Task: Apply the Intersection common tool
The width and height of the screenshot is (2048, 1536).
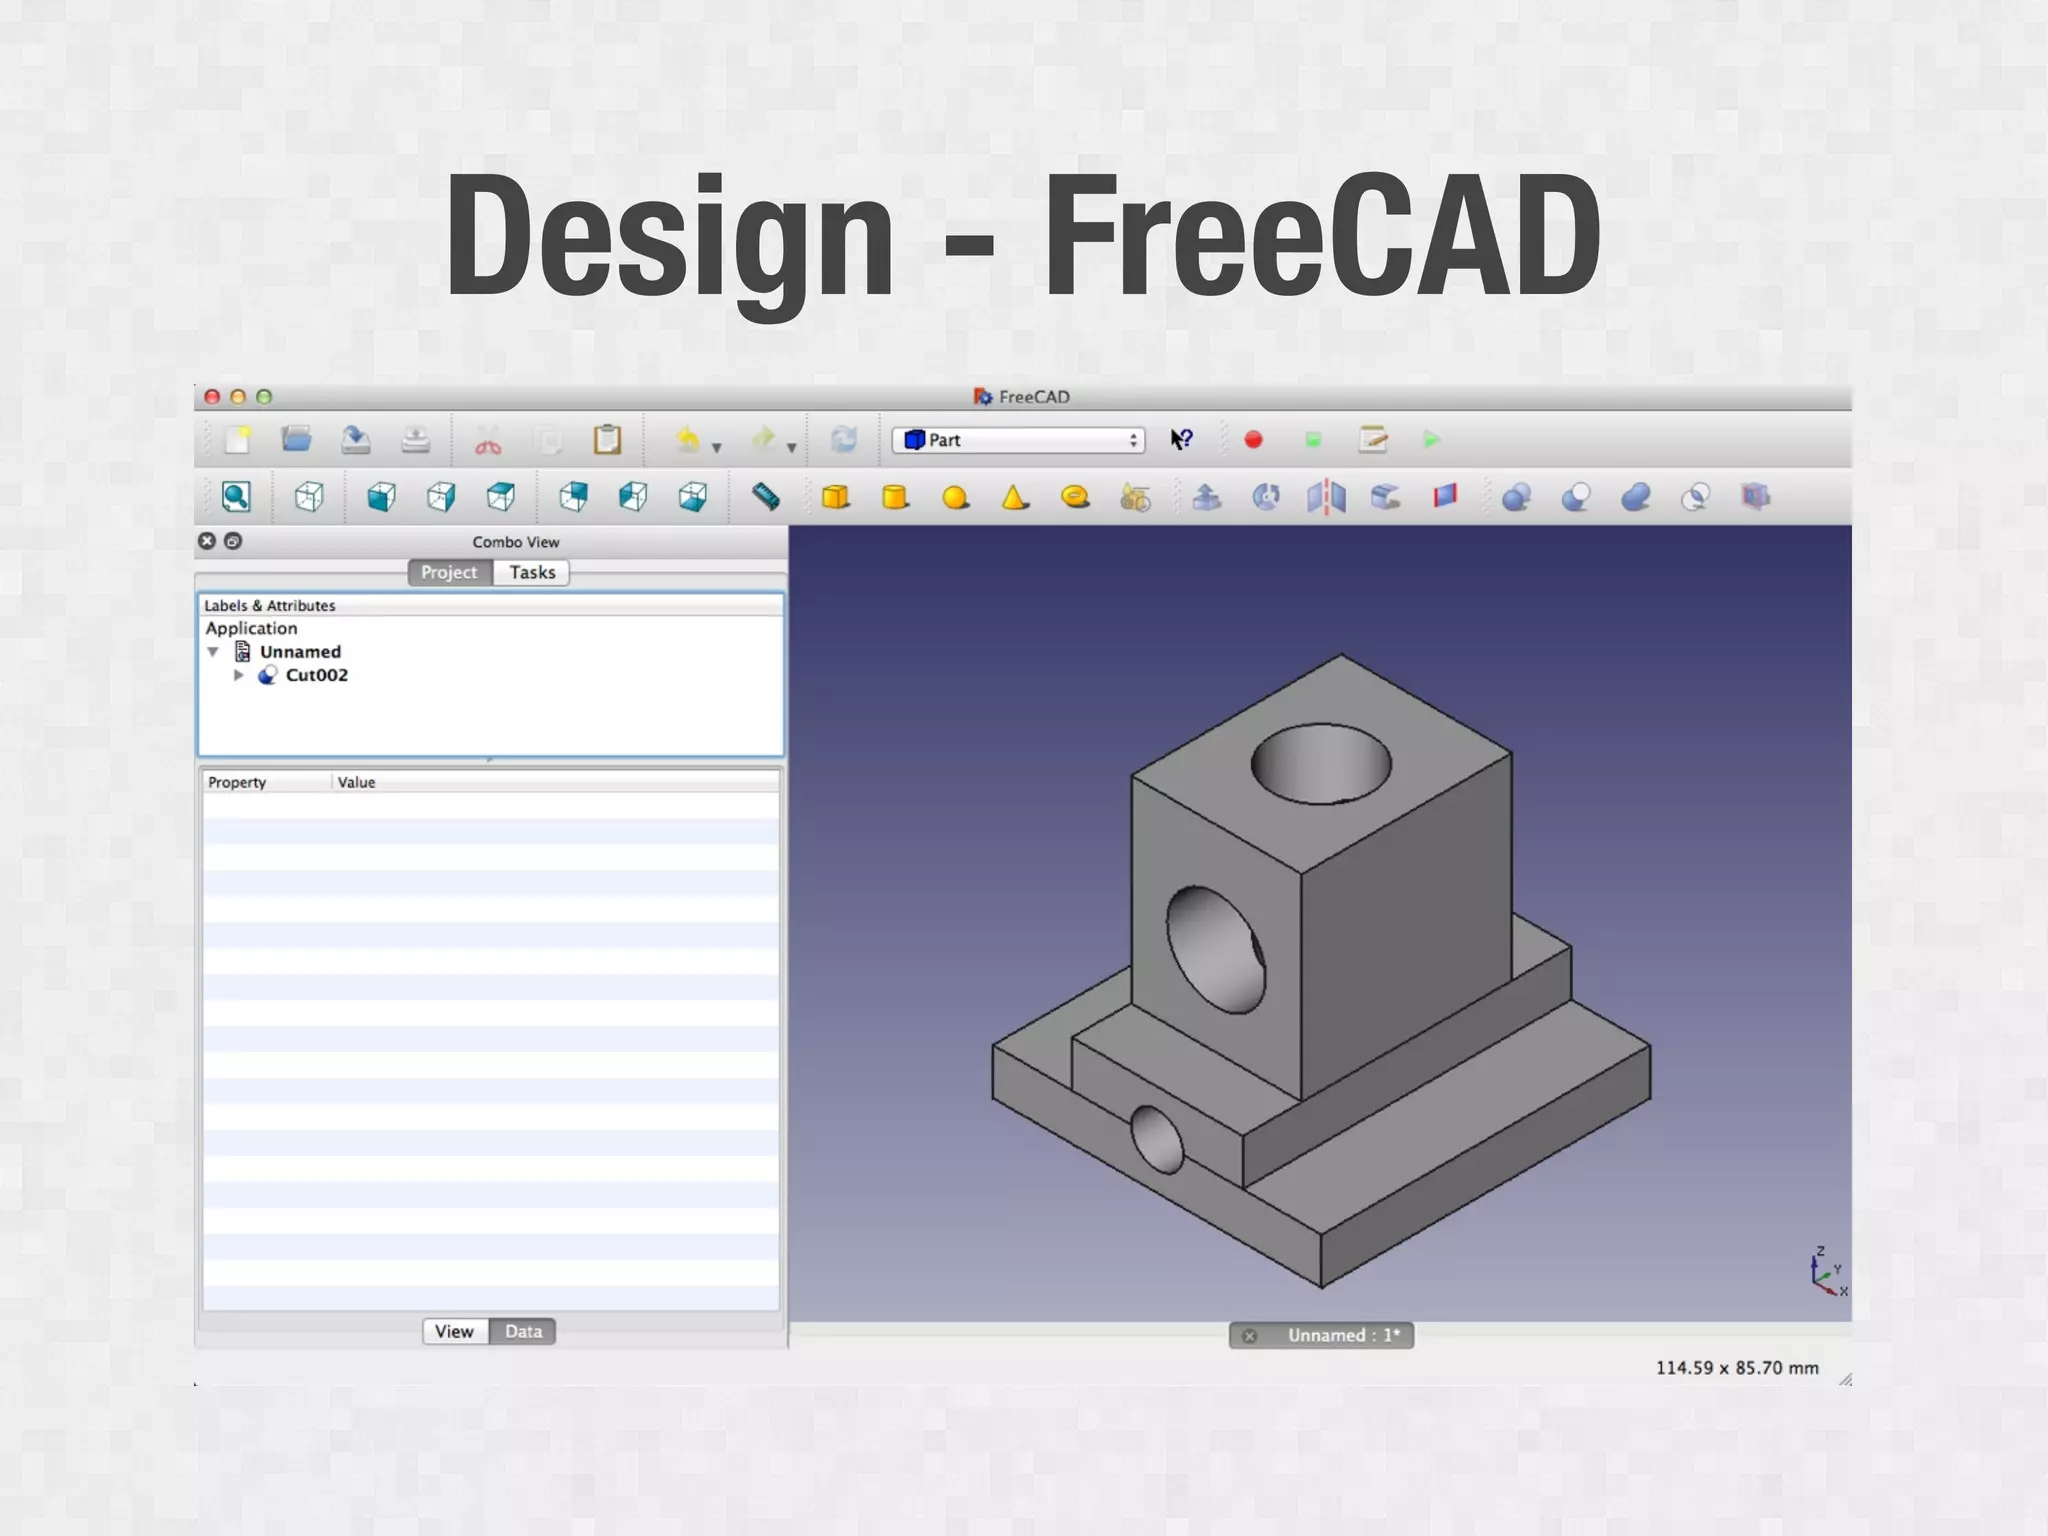Action: 1696,497
